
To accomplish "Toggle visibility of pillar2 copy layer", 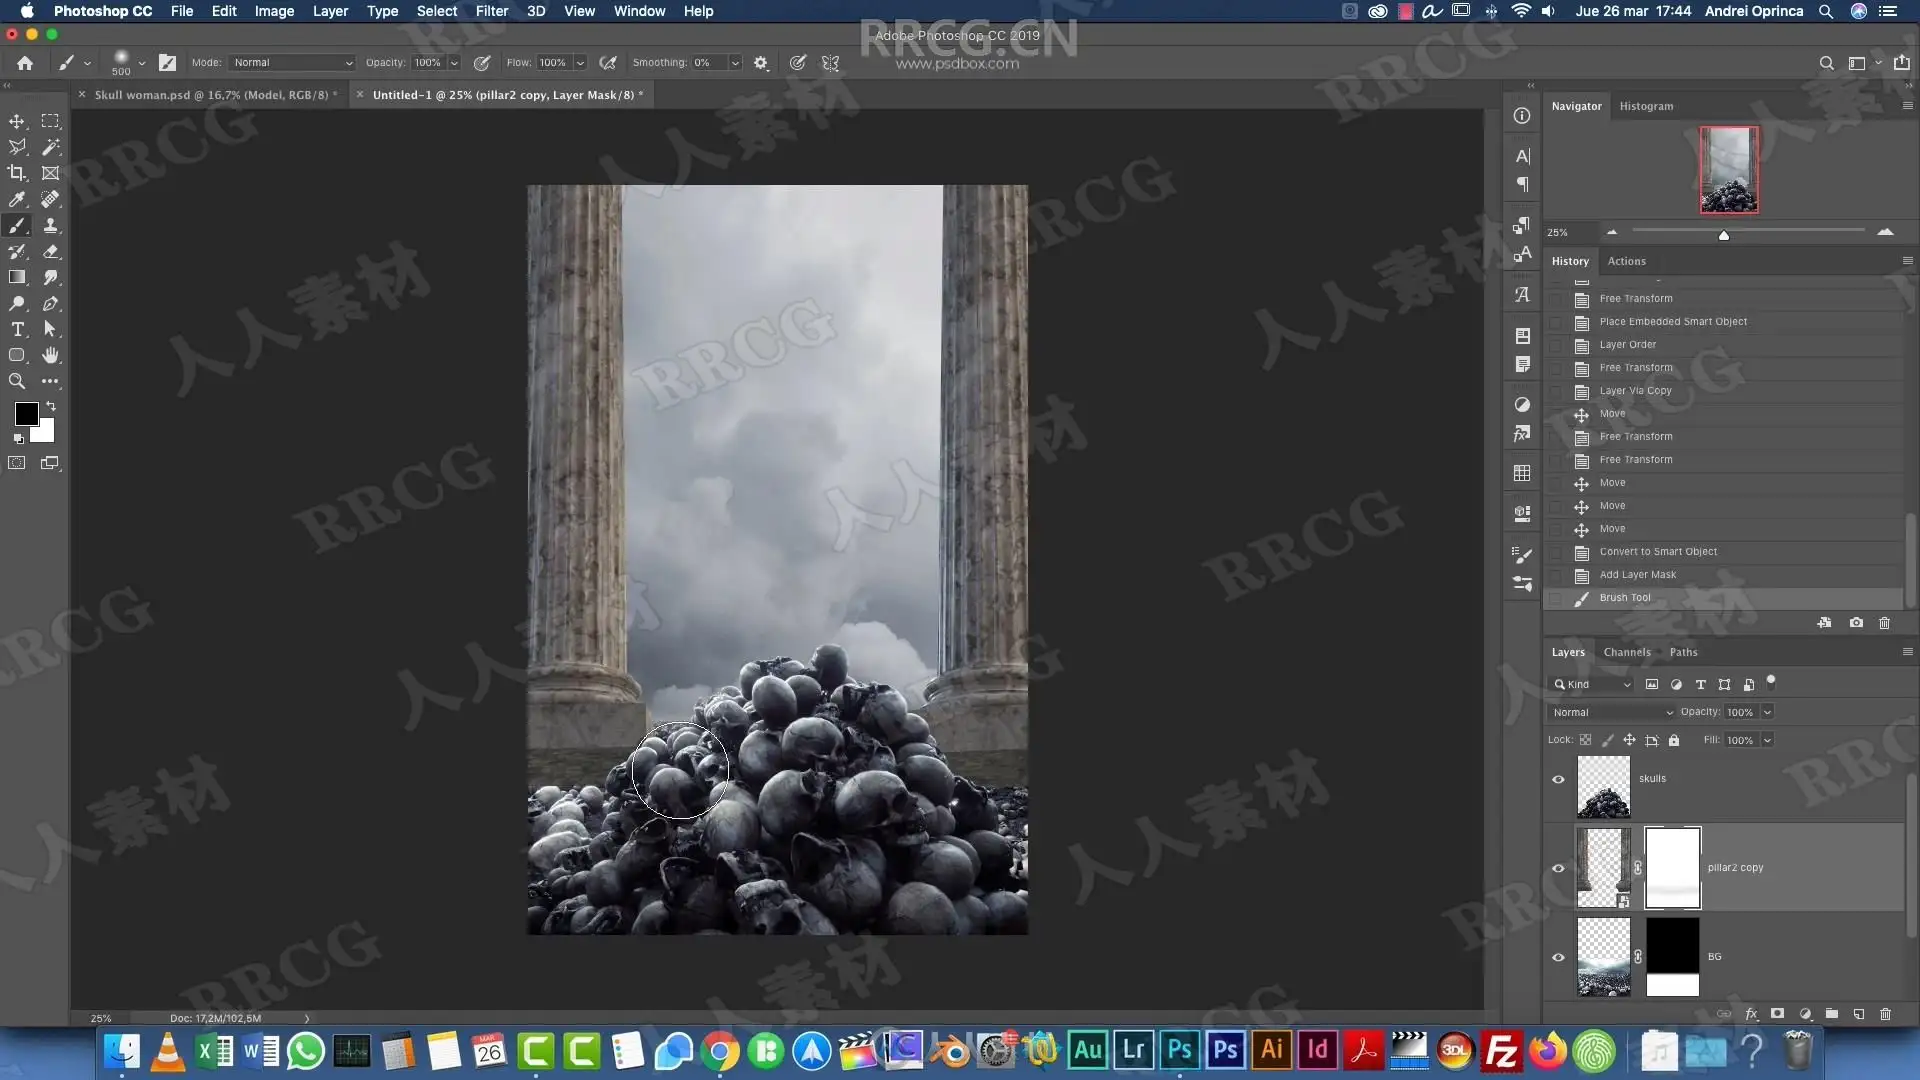I will pyautogui.click(x=1558, y=868).
